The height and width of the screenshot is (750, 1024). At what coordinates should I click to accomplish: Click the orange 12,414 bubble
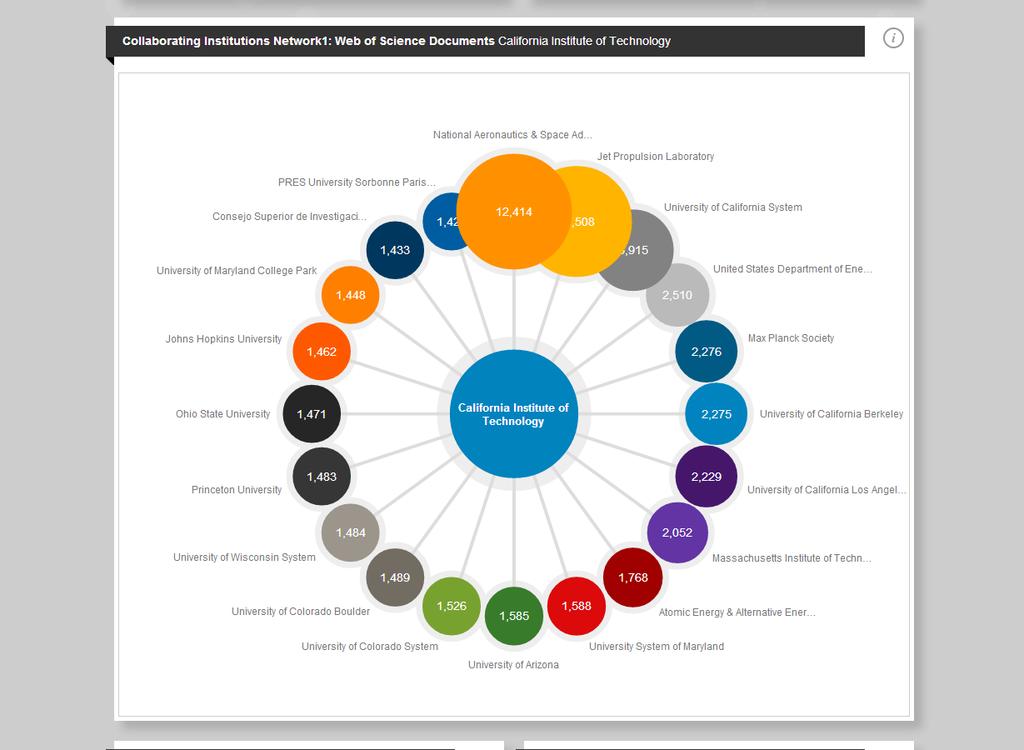pos(514,212)
